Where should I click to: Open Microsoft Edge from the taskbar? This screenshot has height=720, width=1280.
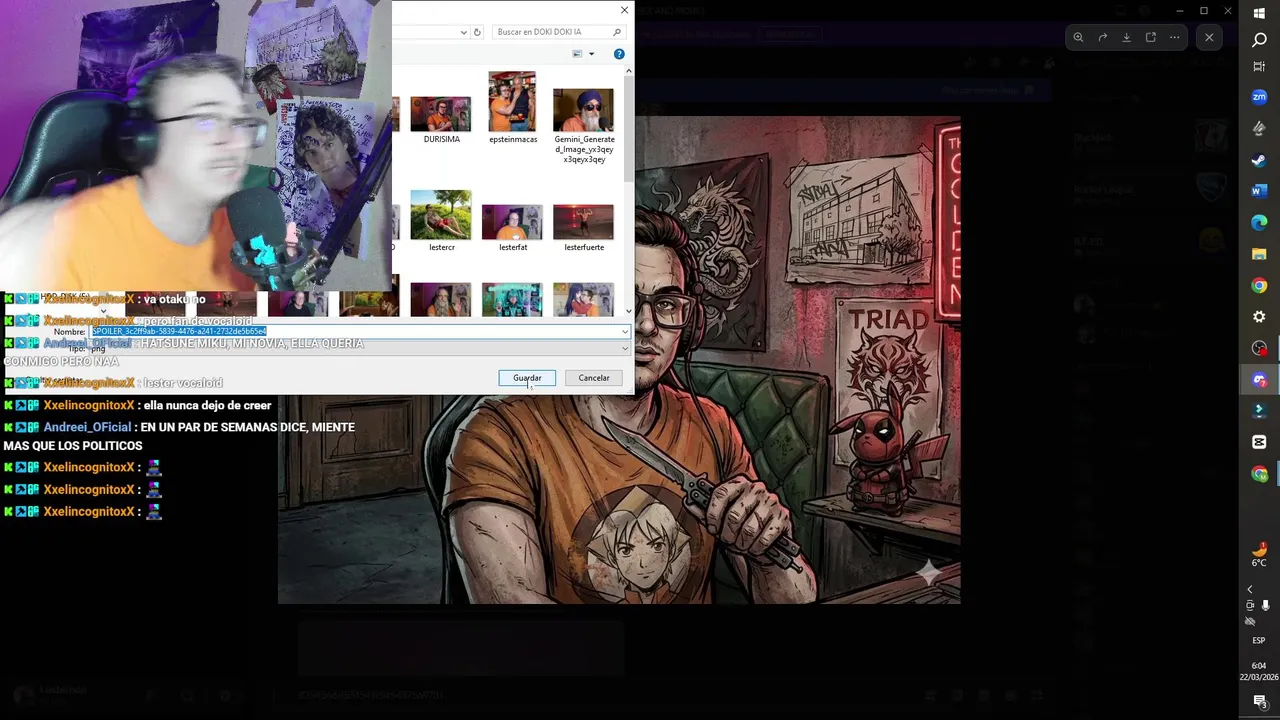tap(1259, 222)
